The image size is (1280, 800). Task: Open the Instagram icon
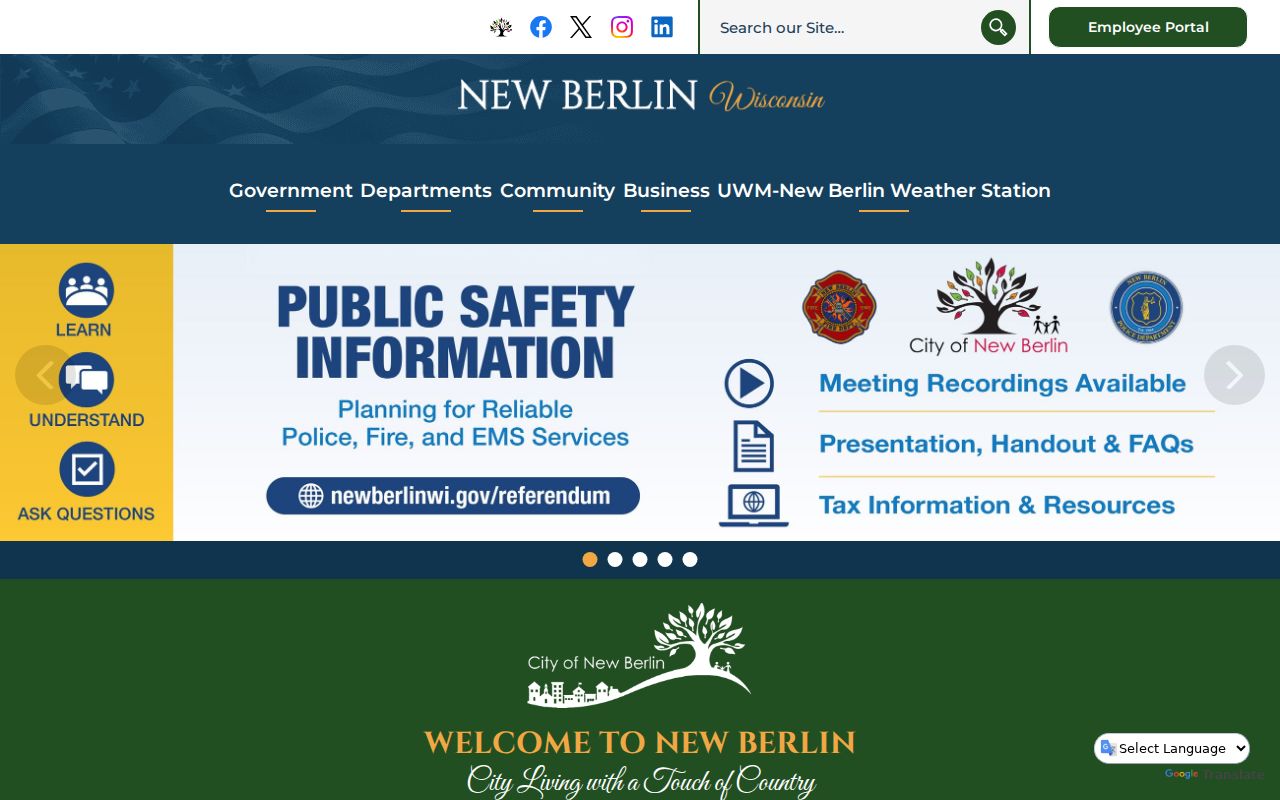pyautogui.click(x=622, y=27)
